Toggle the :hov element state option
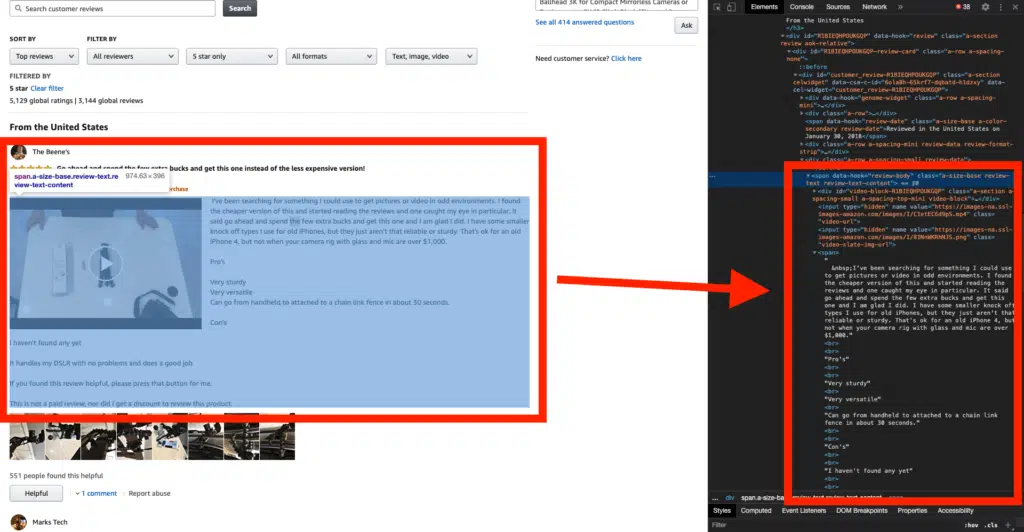 click(971, 525)
